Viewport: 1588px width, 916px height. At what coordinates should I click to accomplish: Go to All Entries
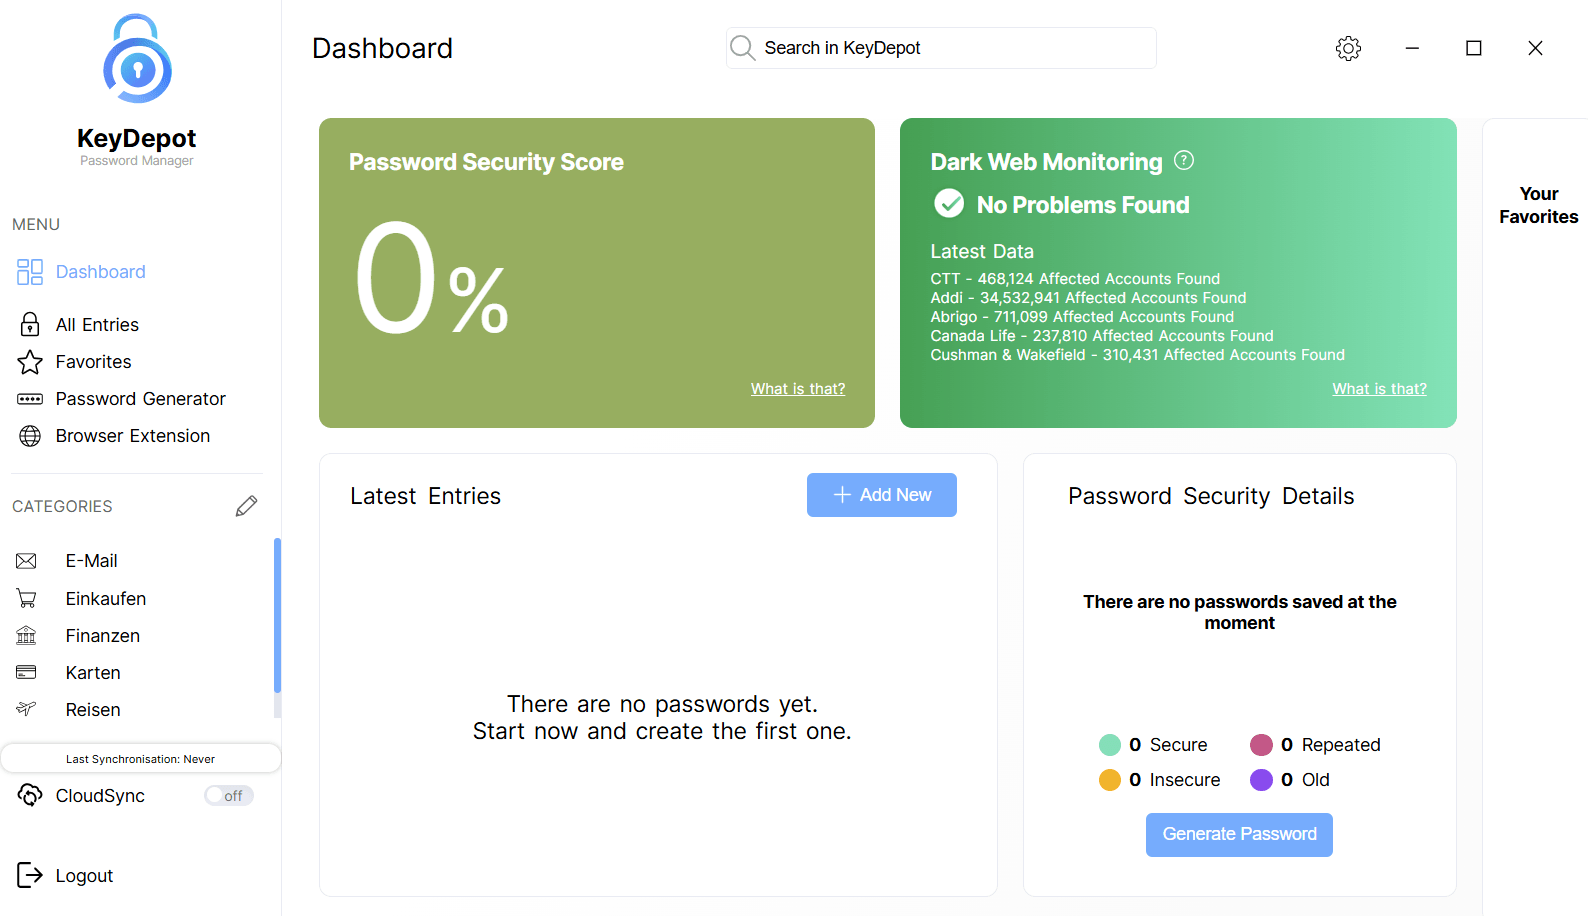[78, 325]
